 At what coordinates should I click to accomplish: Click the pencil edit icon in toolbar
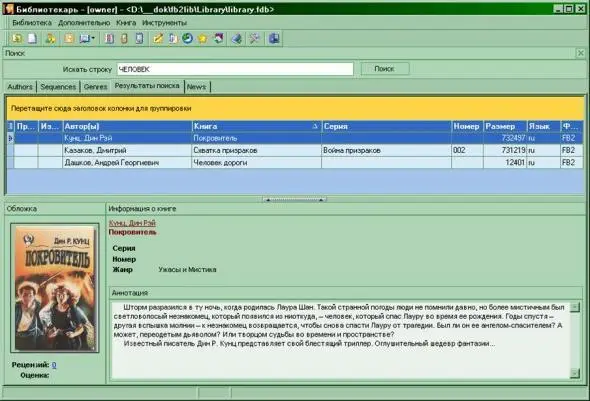coord(158,38)
